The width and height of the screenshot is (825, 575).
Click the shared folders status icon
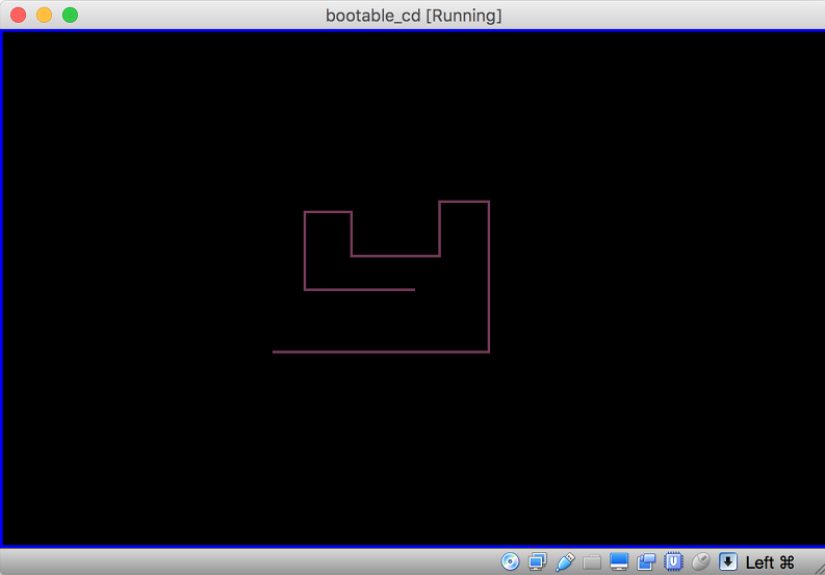click(x=592, y=562)
